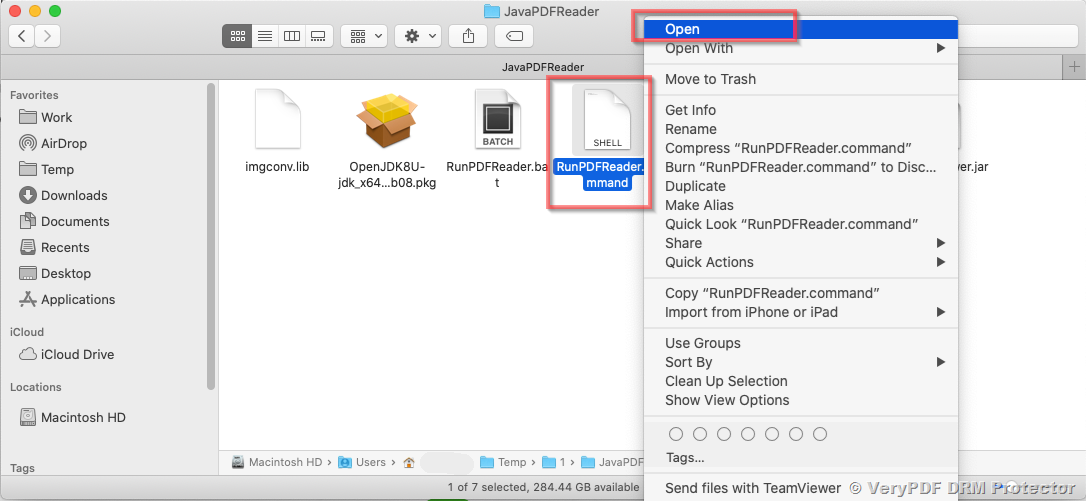This screenshot has height=501, width=1086.
Task: Select the imgconv.lib file
Action: 277,121
